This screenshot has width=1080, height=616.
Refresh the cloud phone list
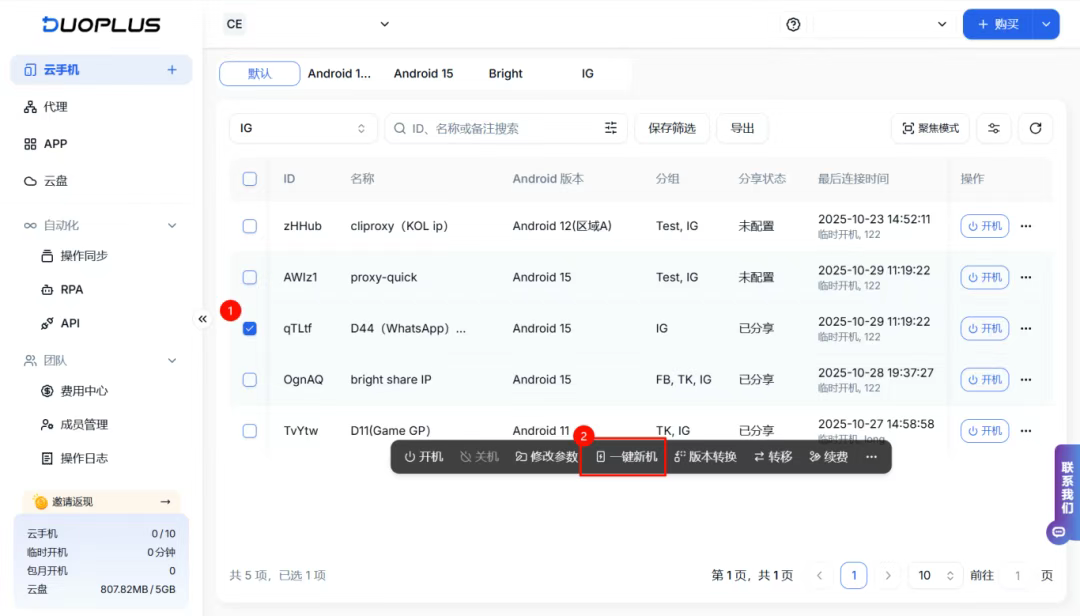tap(1036, 128)
